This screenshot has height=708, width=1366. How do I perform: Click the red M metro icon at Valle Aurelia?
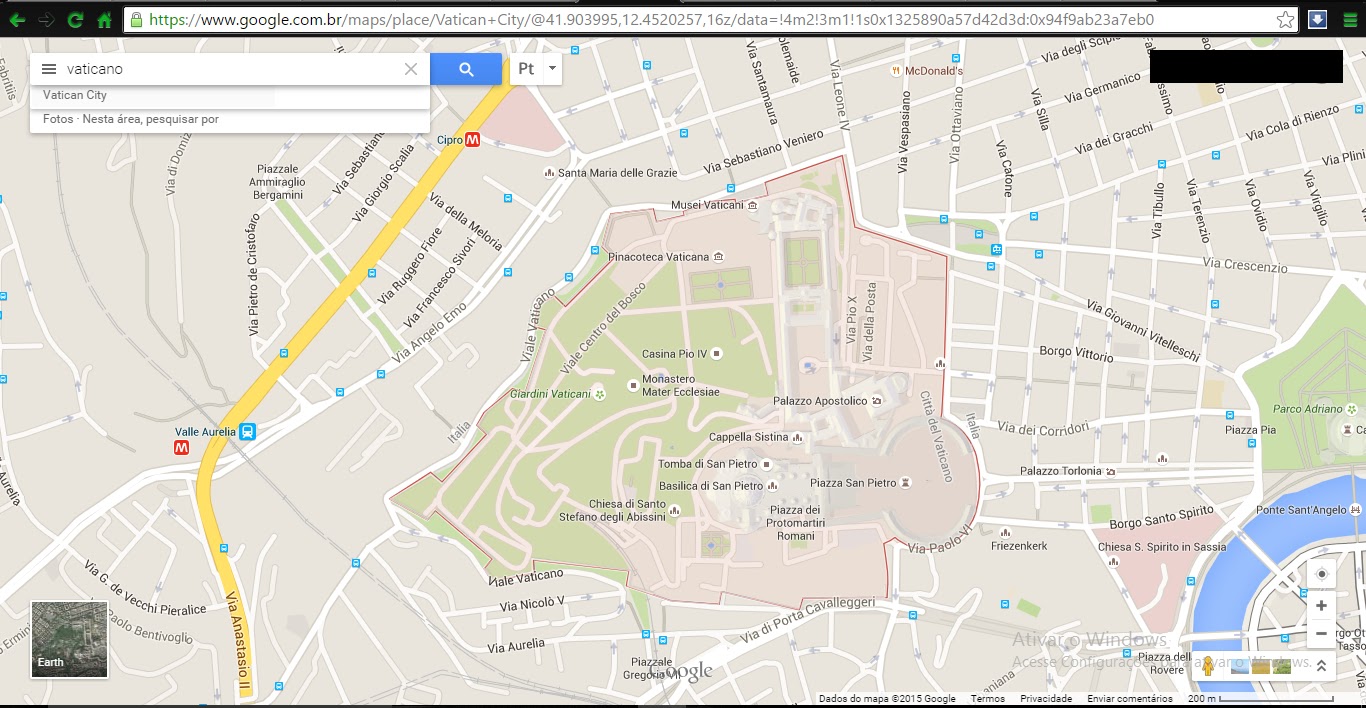click(181, 448)
